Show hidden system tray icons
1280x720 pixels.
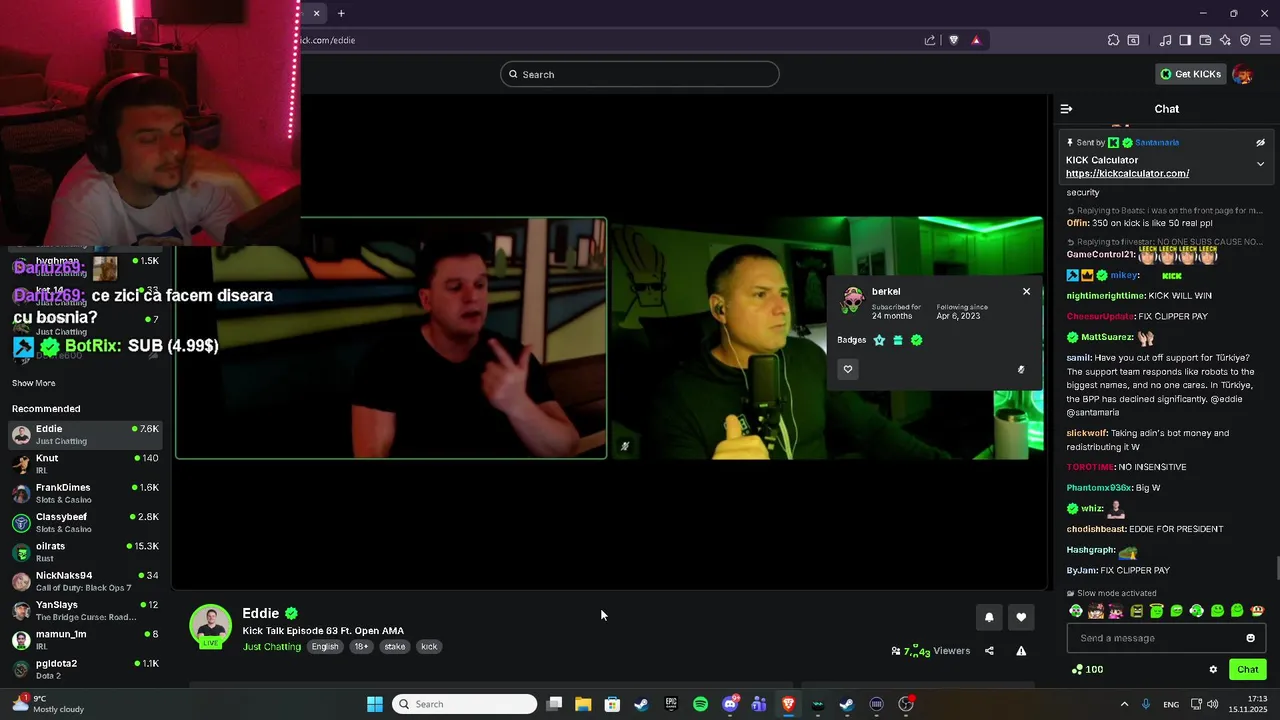[1124, 704]
